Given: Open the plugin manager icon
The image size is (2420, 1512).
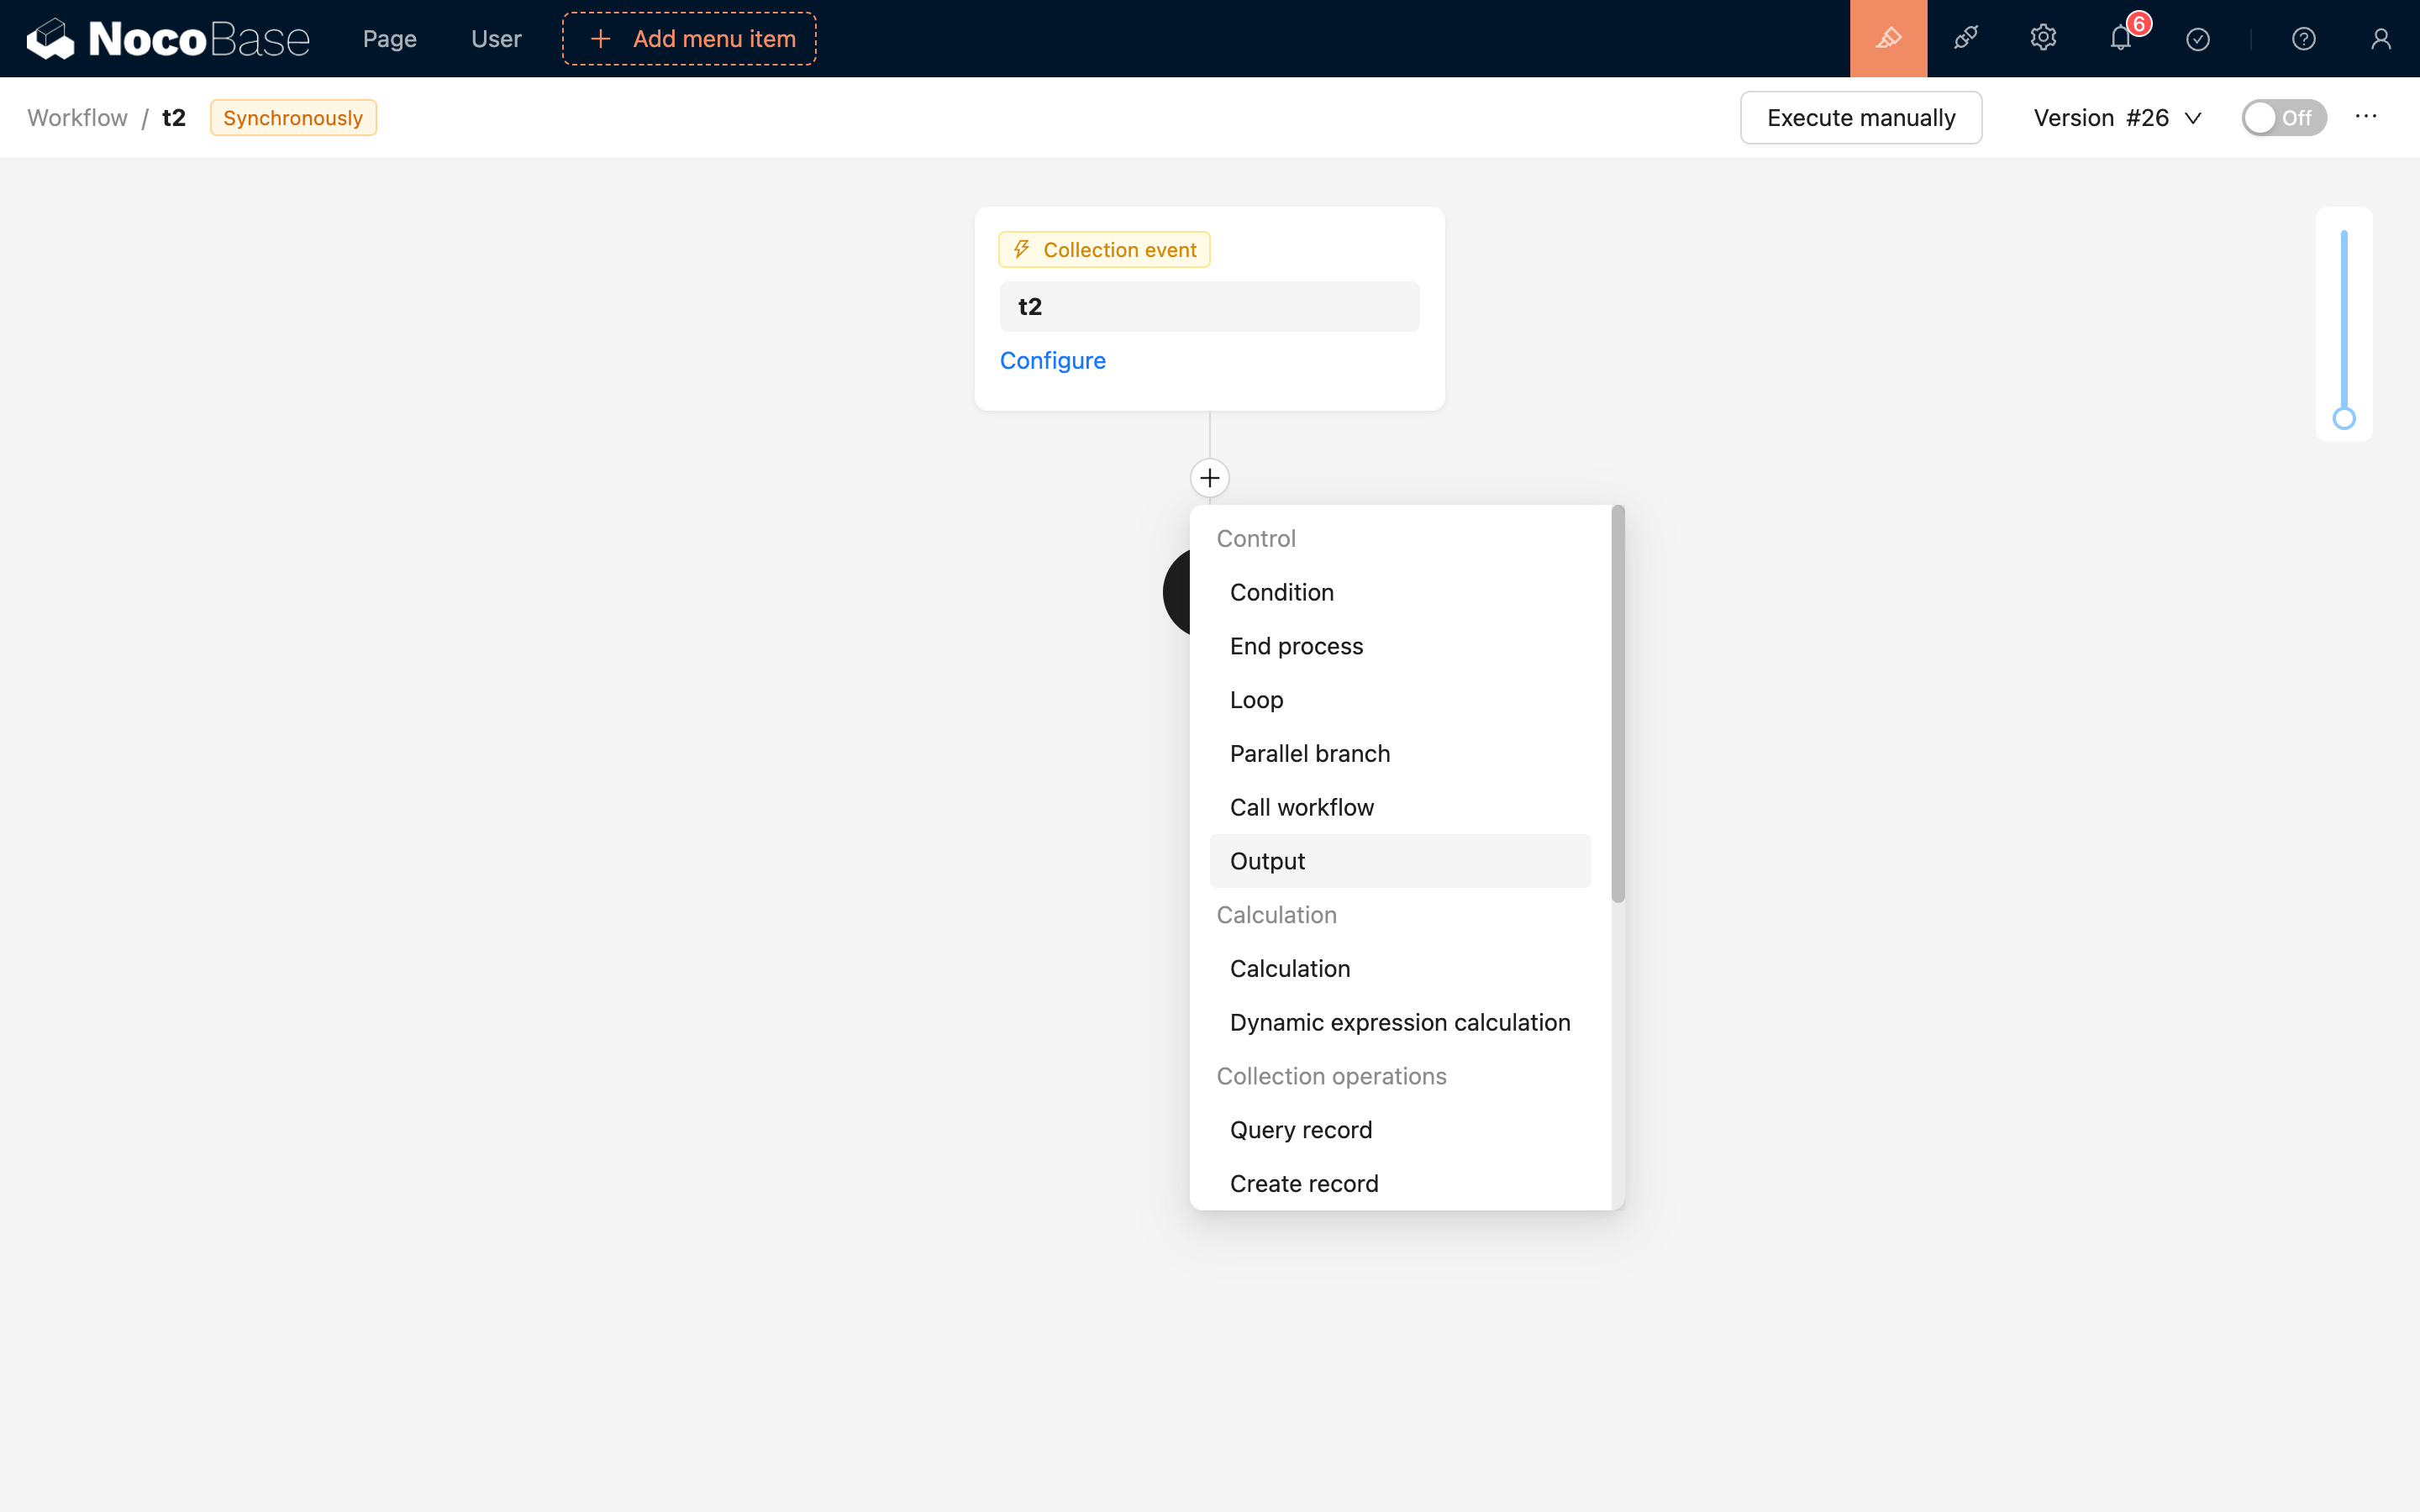Looking at the screenshot, I should pos(1965,39).
